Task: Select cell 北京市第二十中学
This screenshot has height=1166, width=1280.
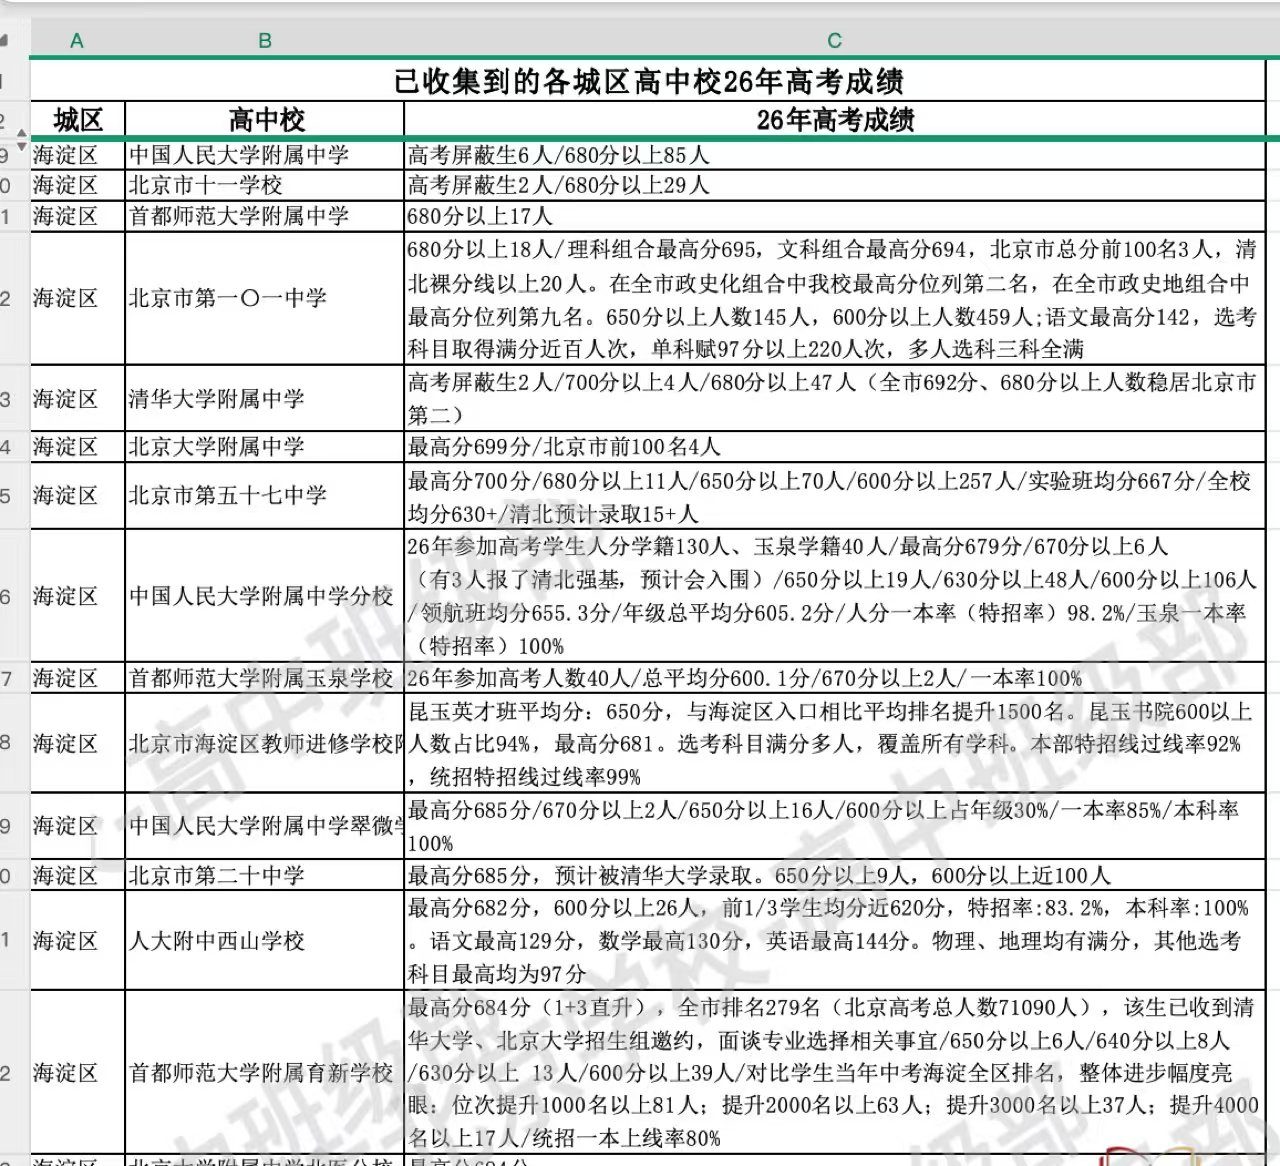Action: point(265,875)
